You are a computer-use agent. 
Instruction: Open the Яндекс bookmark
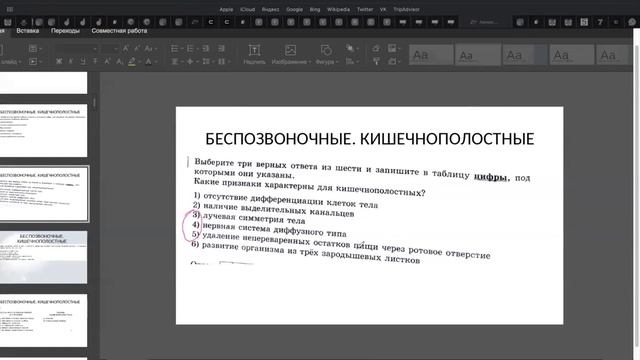270,9
